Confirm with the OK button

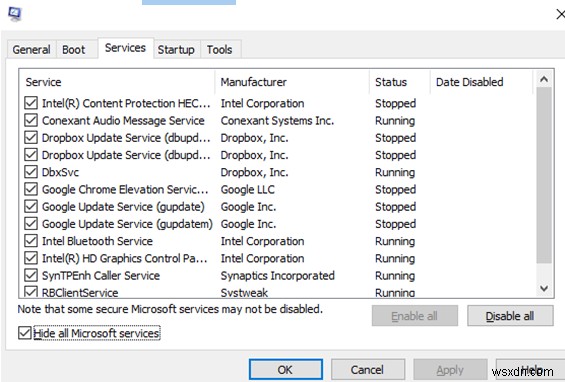[285, 370]
